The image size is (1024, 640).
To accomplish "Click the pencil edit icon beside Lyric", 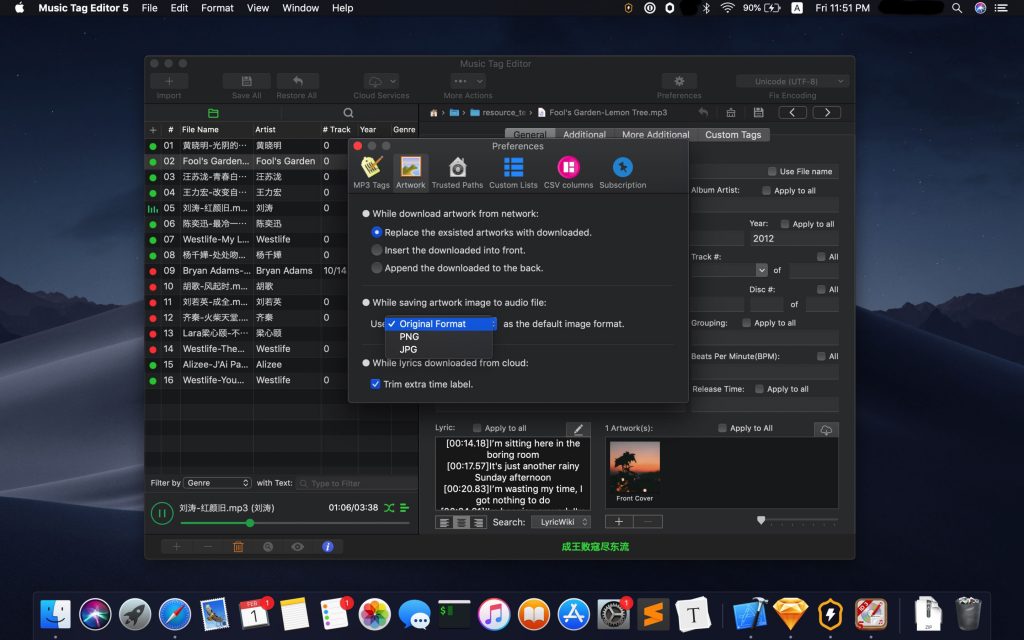I will tap(578, 429).
